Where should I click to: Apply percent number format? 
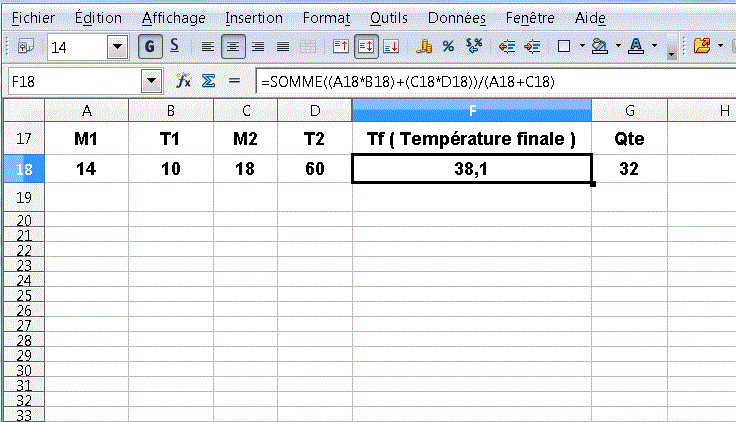(x=448, y=46)
